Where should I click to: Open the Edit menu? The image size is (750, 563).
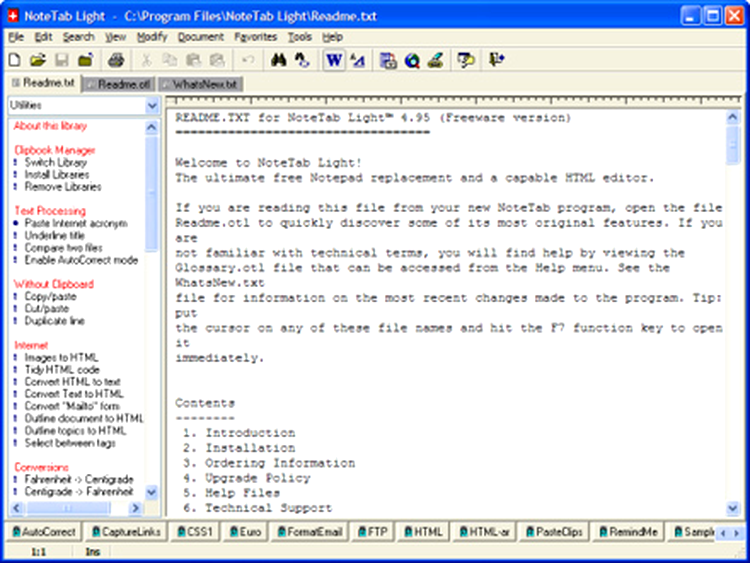[43, 37]
